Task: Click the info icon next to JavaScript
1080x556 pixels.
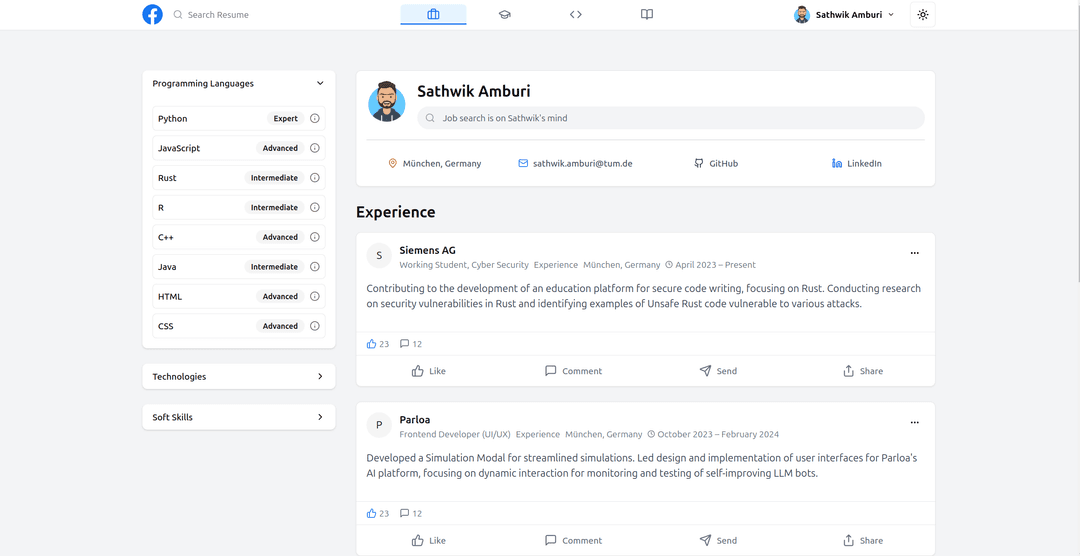Action: 315,148
